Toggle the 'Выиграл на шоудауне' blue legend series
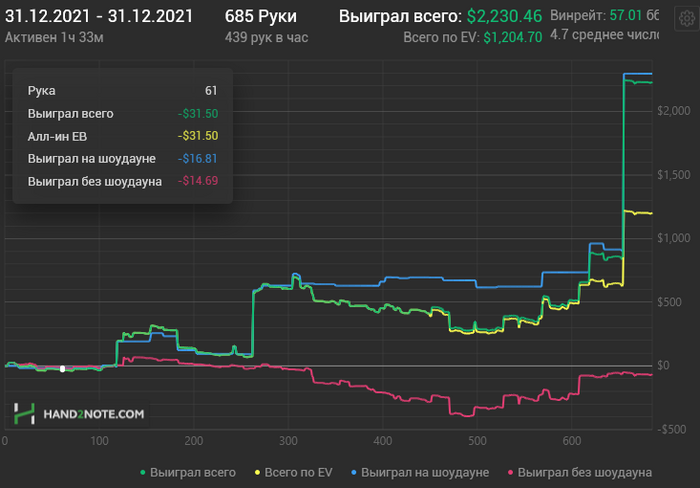 (x=420, y=472)
